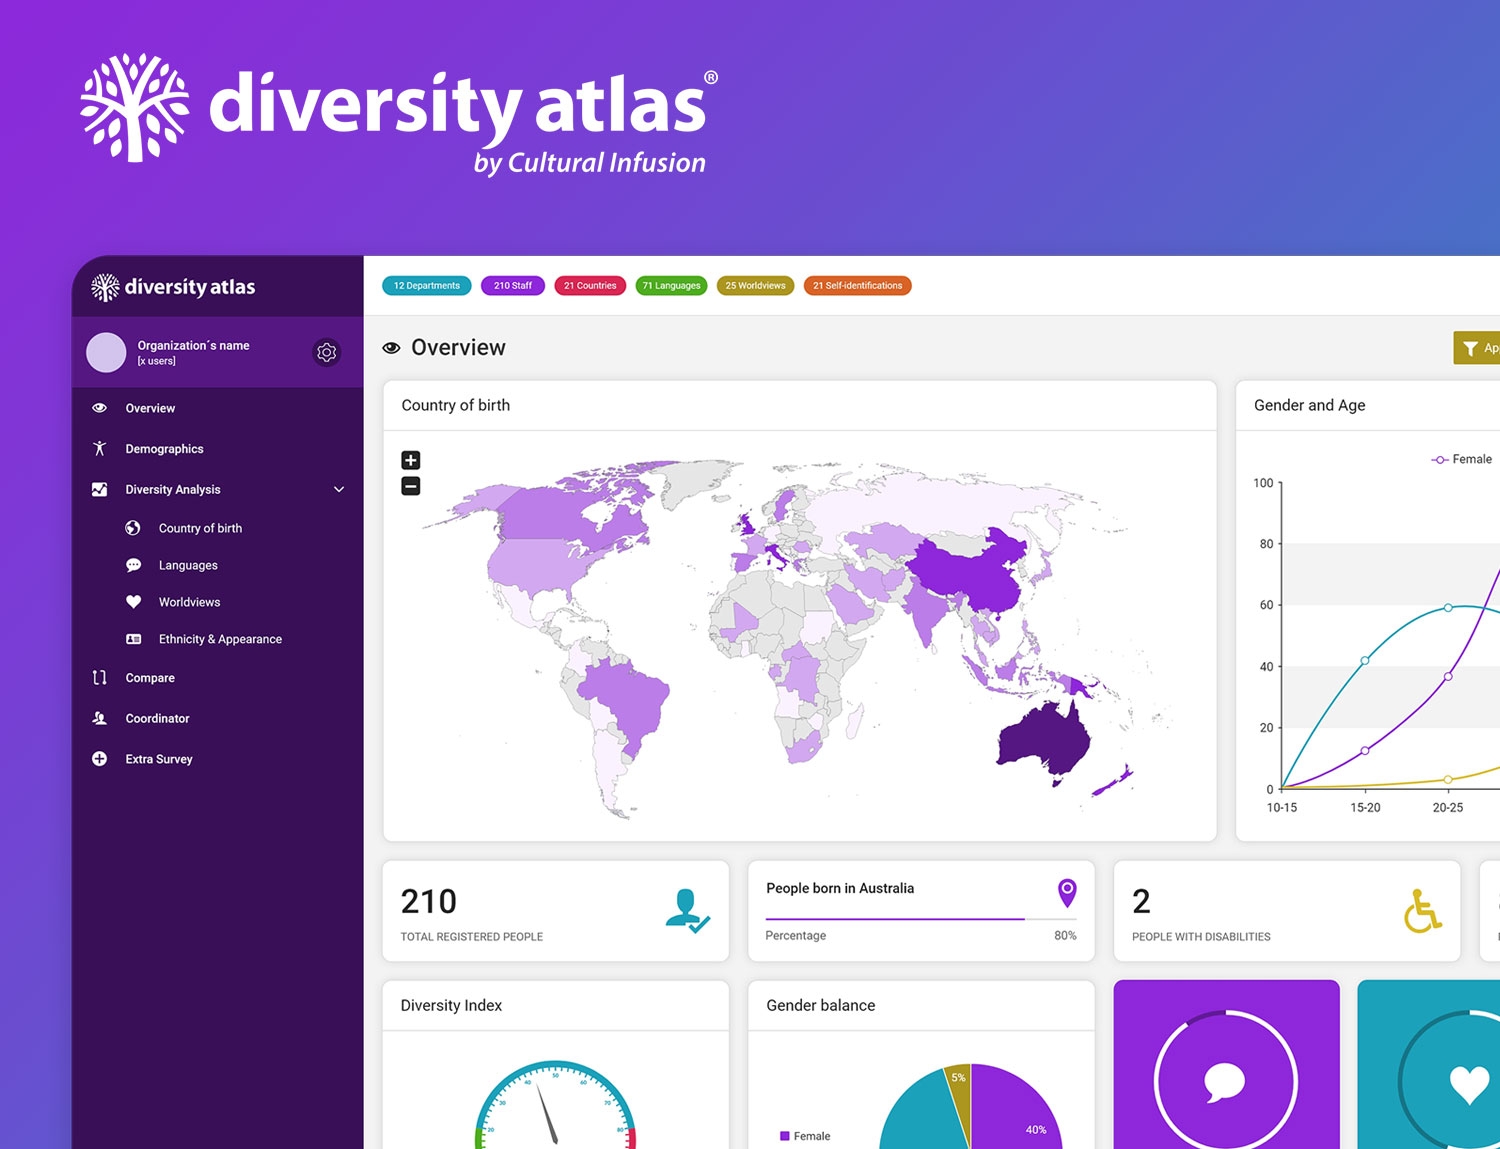The image size is (1500, 1149).
Task: Click the diversity atlas sidebar logo
Action: pos(173,287)
